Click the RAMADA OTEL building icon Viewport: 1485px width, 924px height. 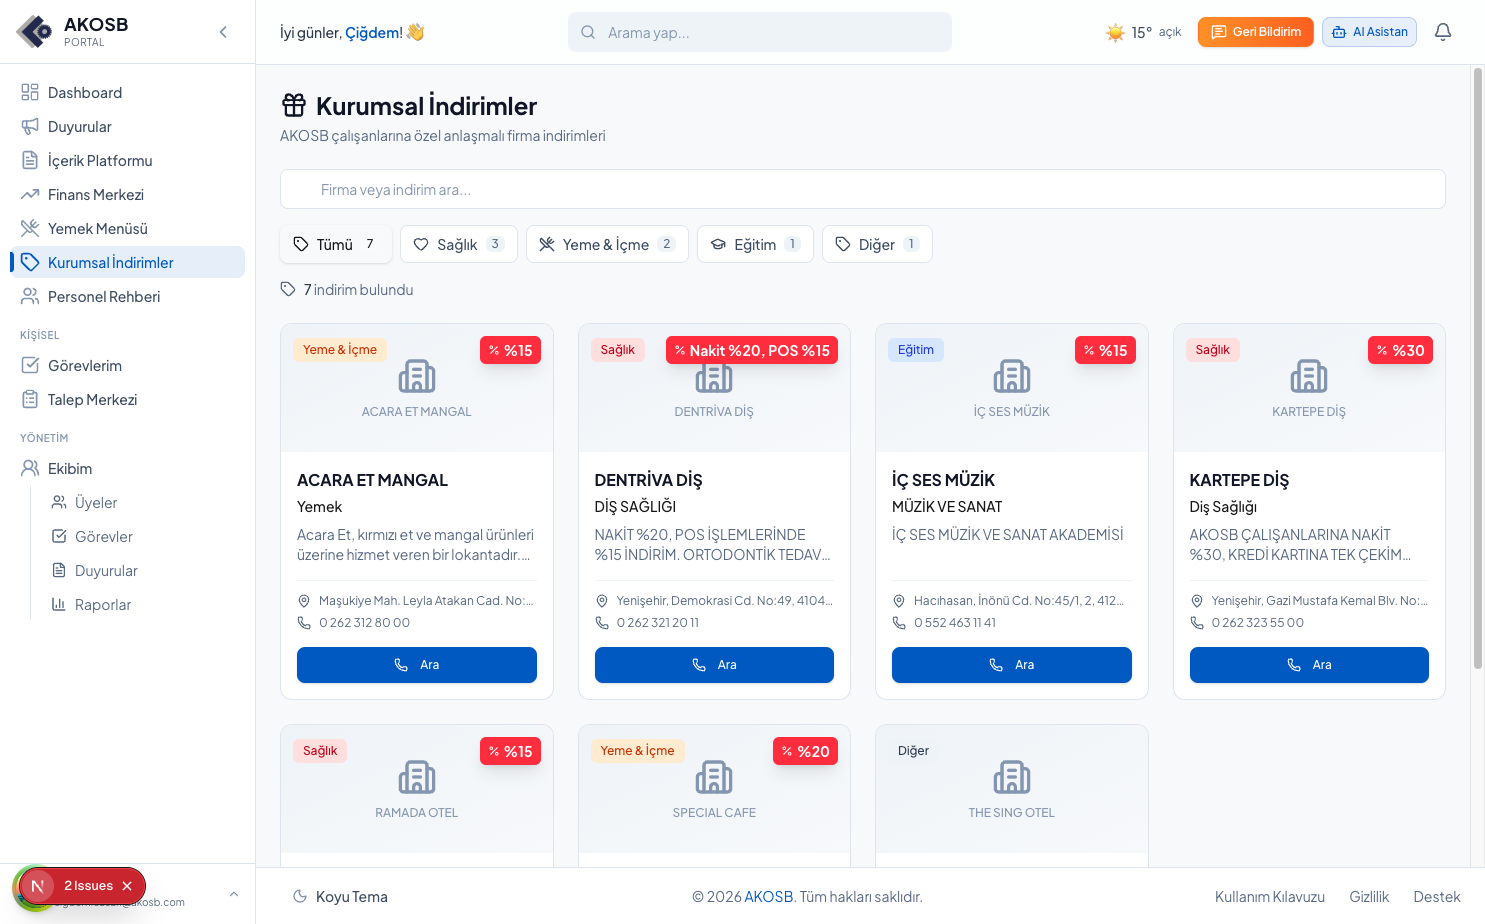click(417, 778)
